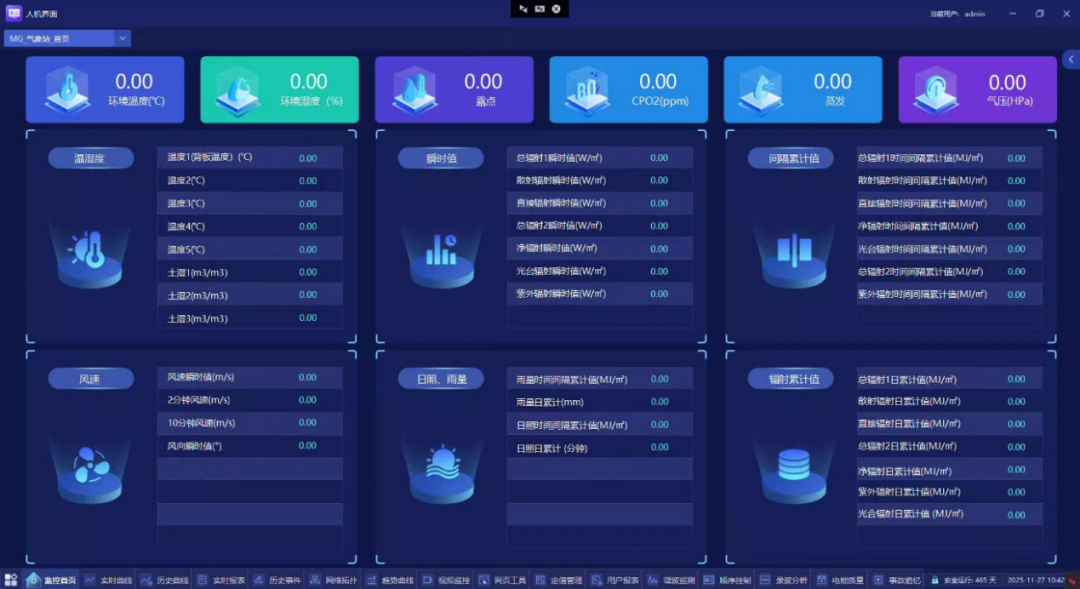Viewport: 1080px width, 589px height.
Task: Click the security lock status icon
Action: 935,580
